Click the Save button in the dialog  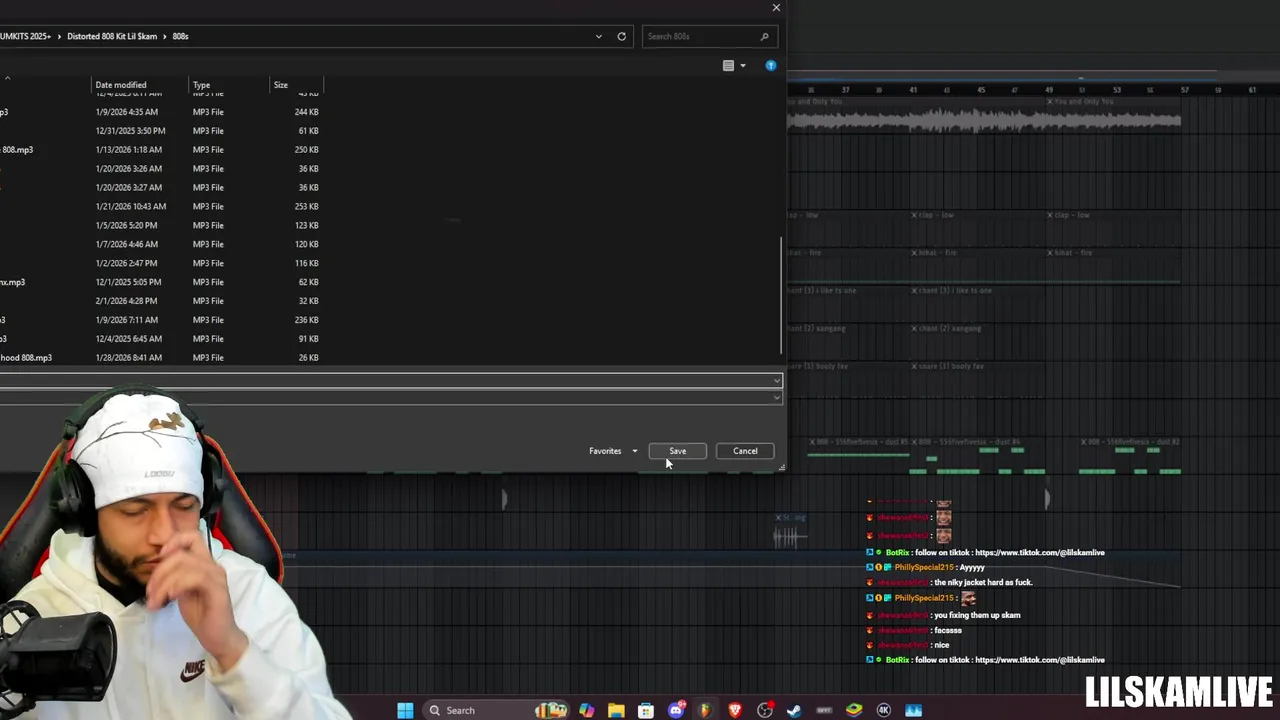(x=677, y=451)
